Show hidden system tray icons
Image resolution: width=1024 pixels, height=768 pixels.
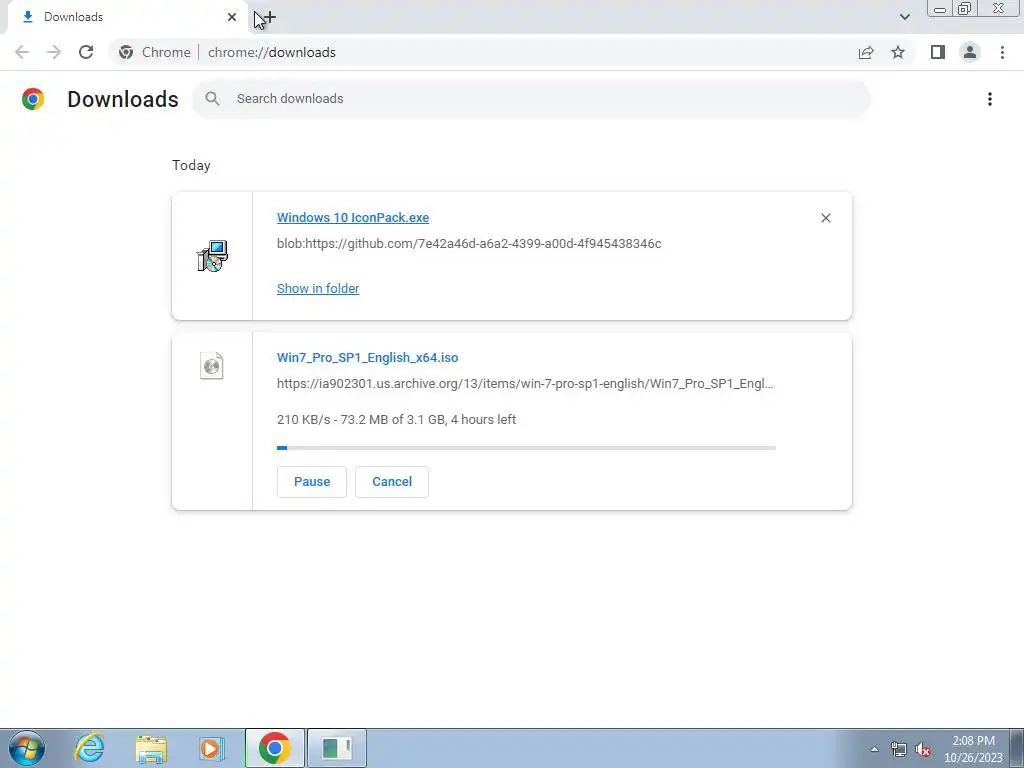click(x=874, y=749)
